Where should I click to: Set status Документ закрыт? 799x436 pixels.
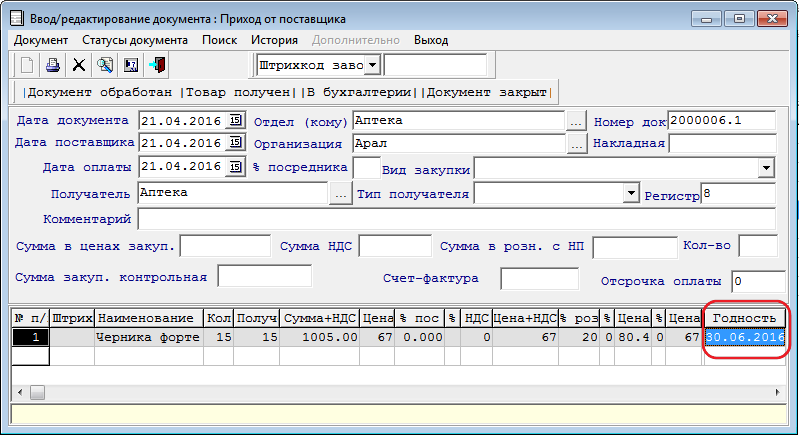click(x=487, y=93)
